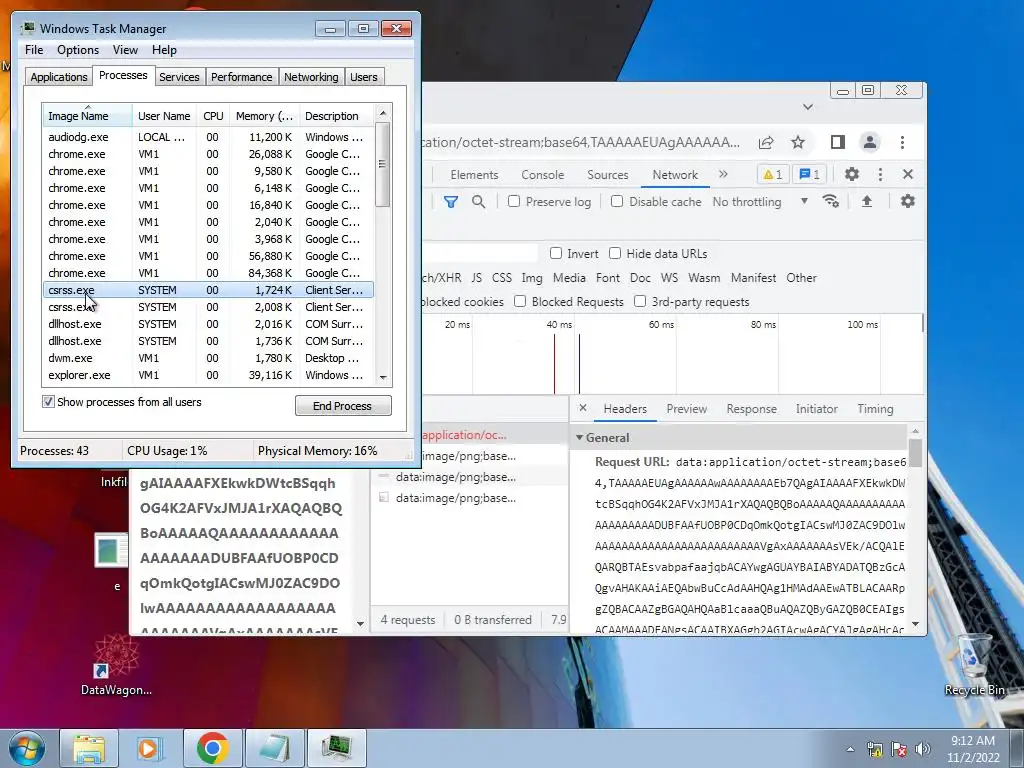Select the explorer.exe process row
The width and height of the screenshot is (1024, 768).
click(208, 375)
